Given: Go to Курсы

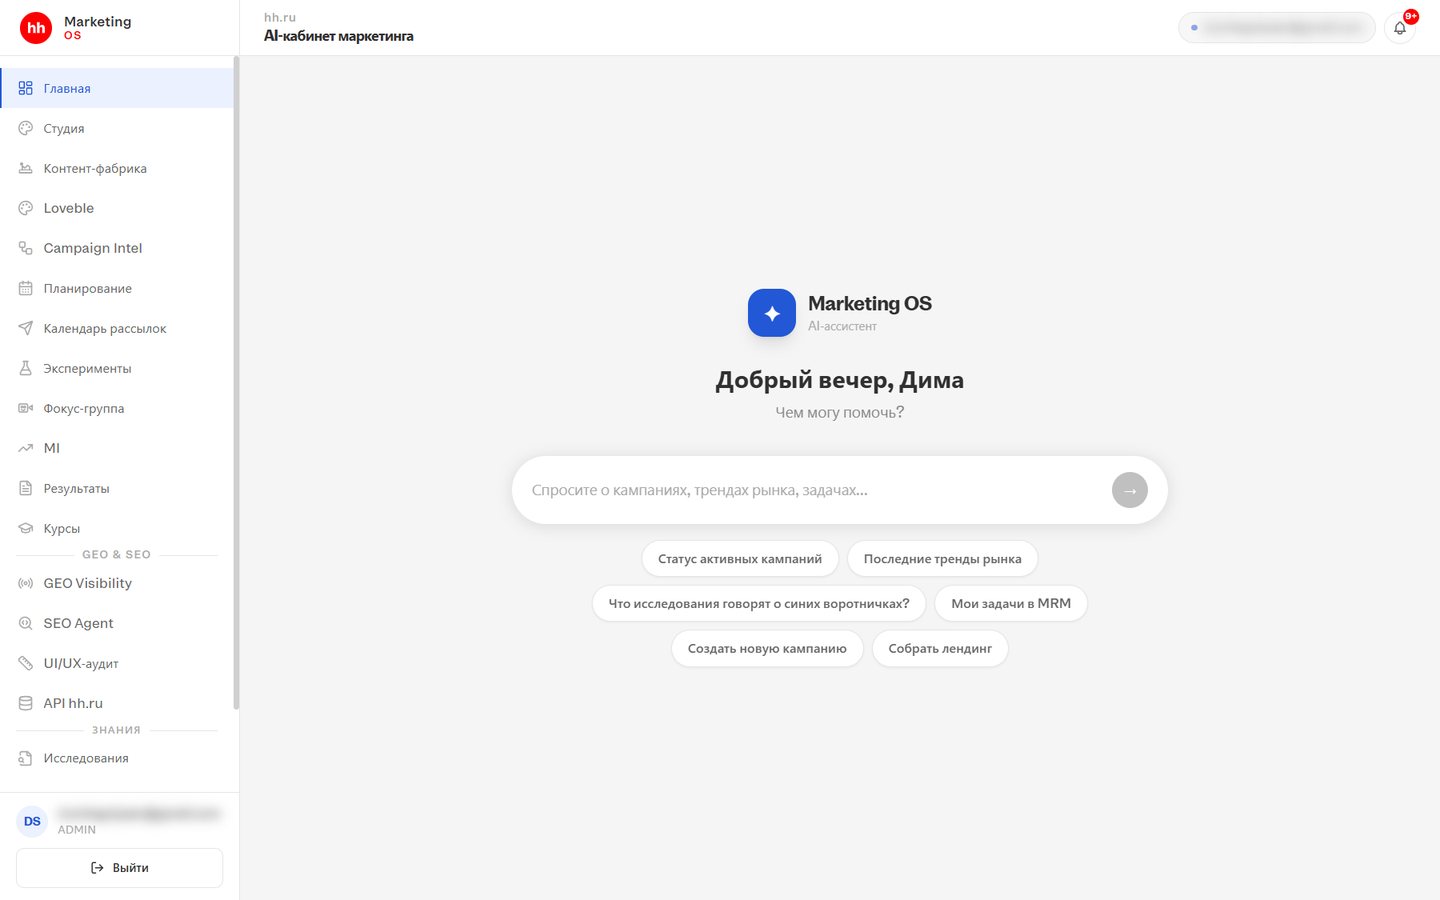Looking at the screenshot, I should click(117, 528).
